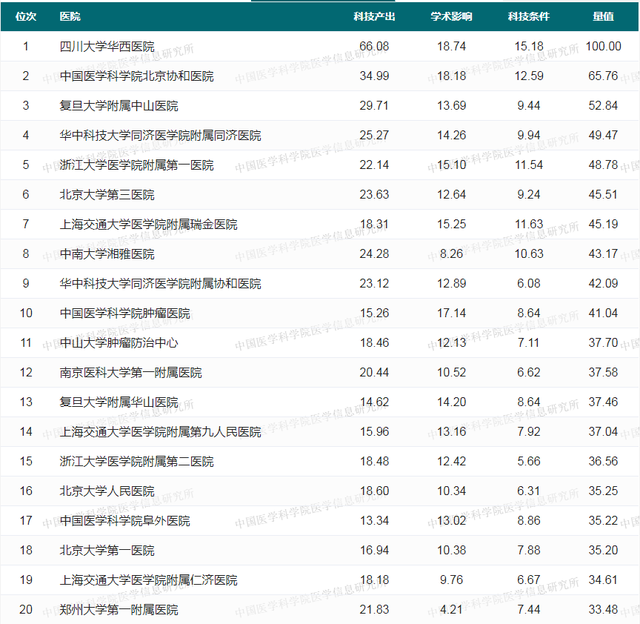640x624 pixels.
Task: Click the 13.16 学术影响 cell
Action: click(451, 432)
